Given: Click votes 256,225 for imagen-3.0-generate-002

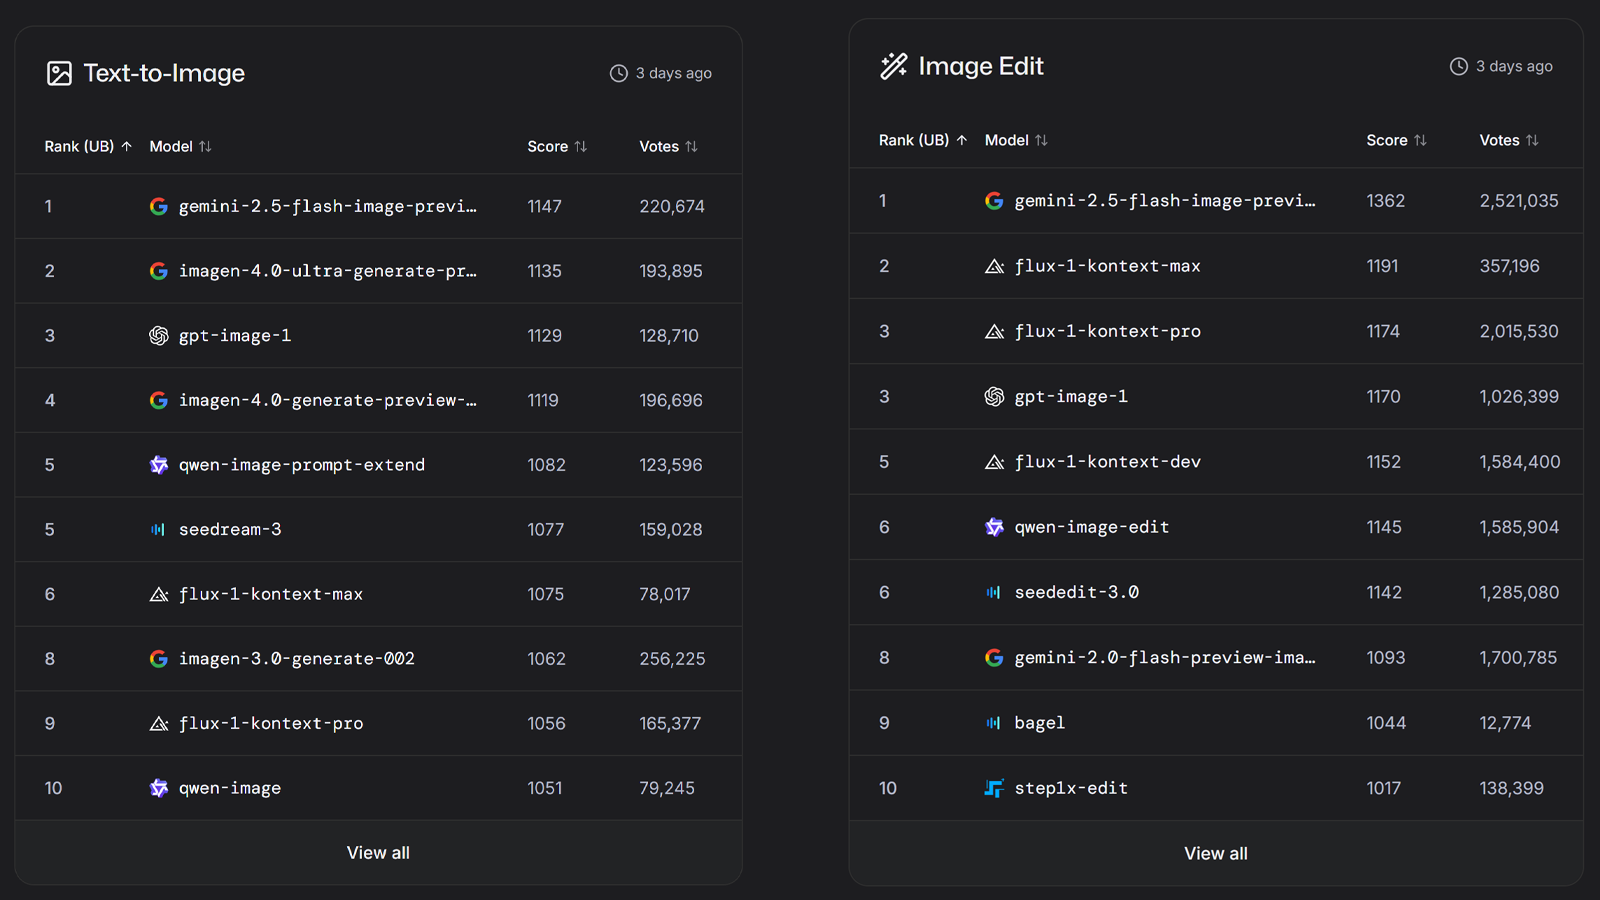Looking at the screenshot, I should click(x=673, y=659).
